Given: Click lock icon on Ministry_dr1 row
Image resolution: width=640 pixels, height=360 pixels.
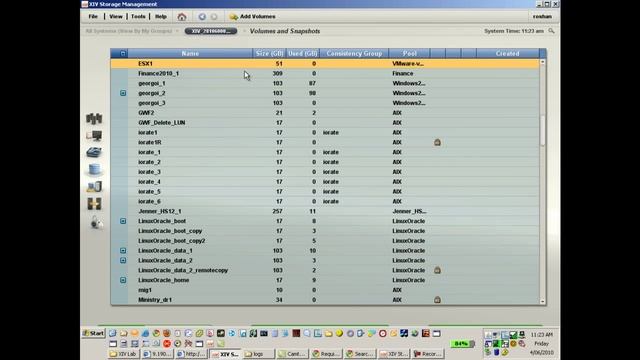Looking at the screenshot, I should (437, 300).
